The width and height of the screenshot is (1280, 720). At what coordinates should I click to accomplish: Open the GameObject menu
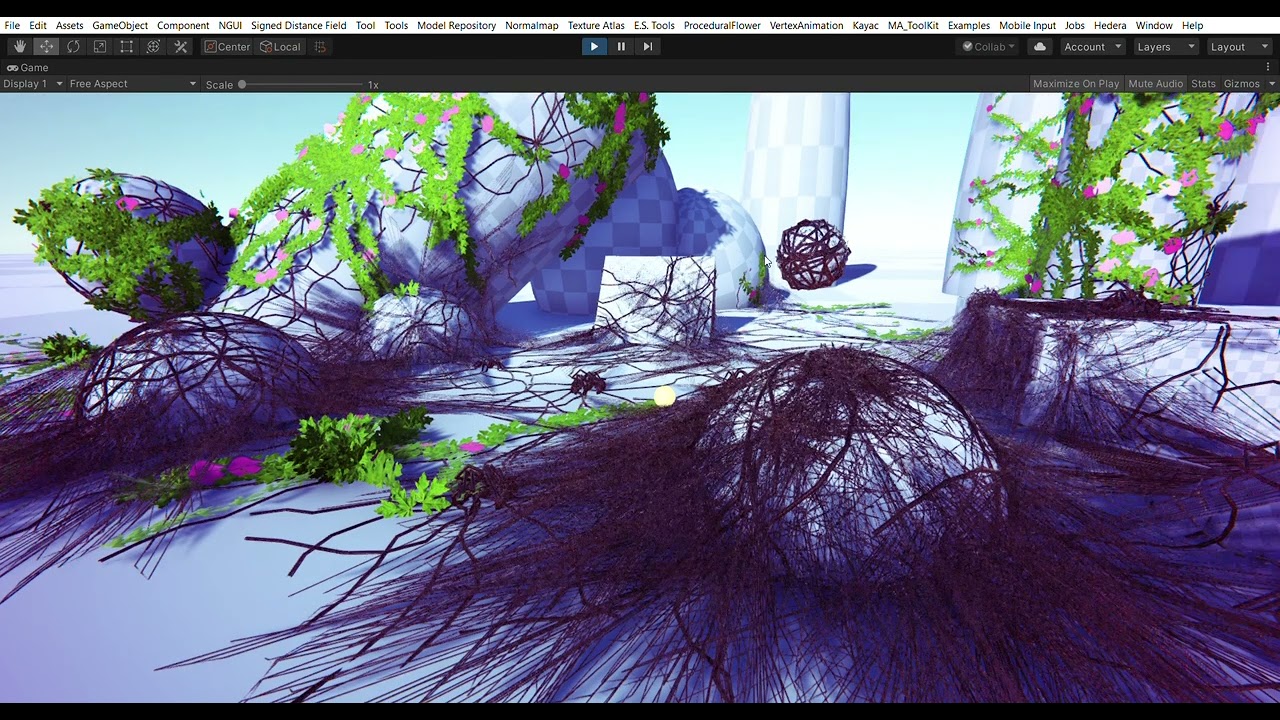120,25
